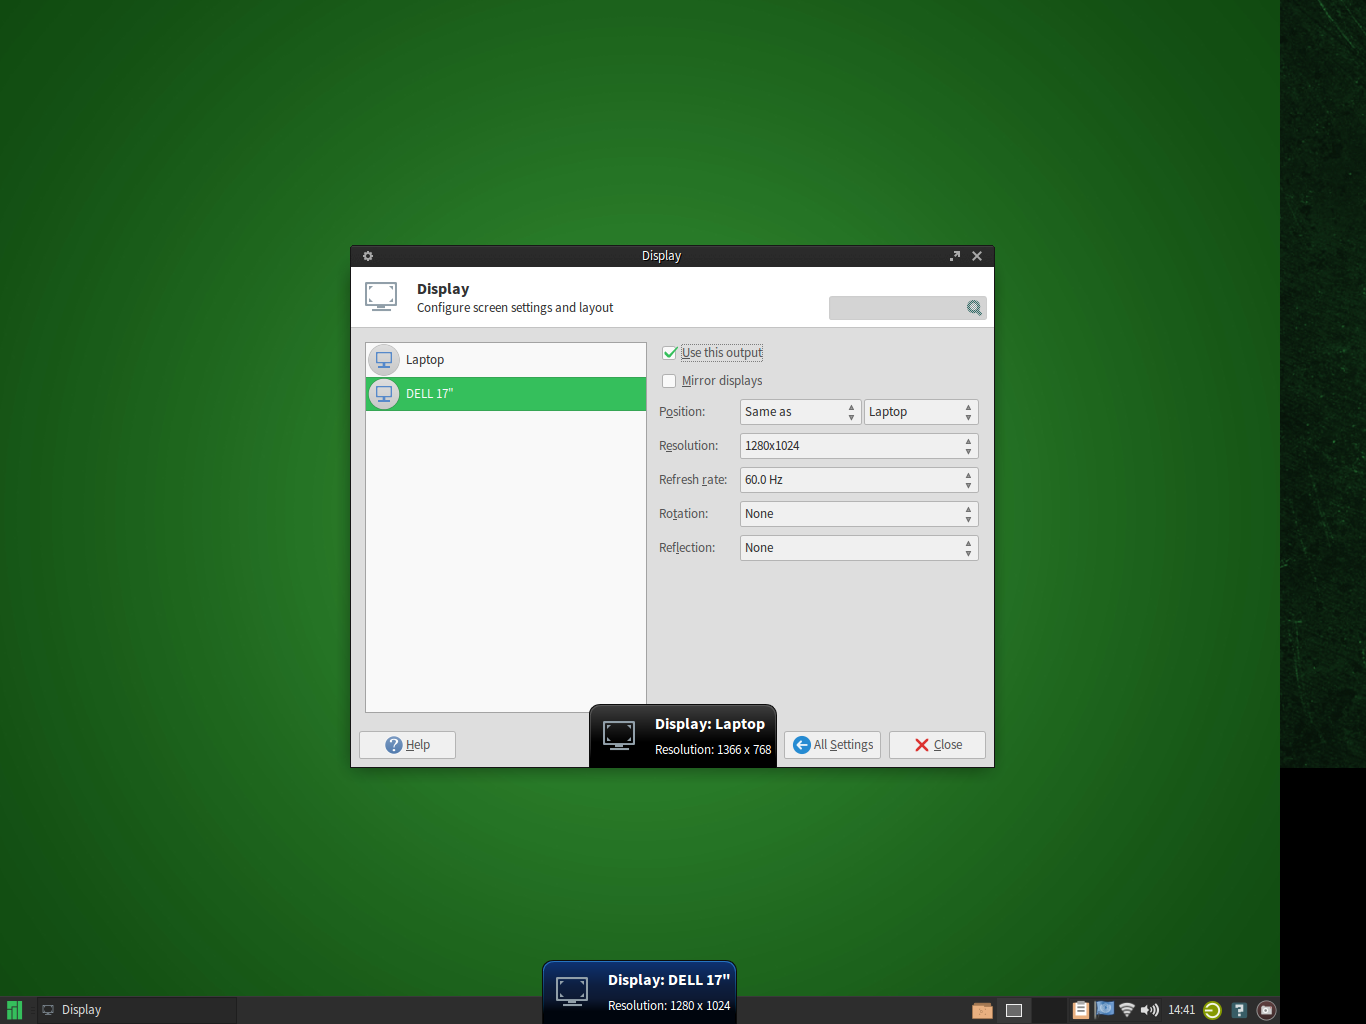
Task: Click the Display header monitor icon
Action: 381,296
